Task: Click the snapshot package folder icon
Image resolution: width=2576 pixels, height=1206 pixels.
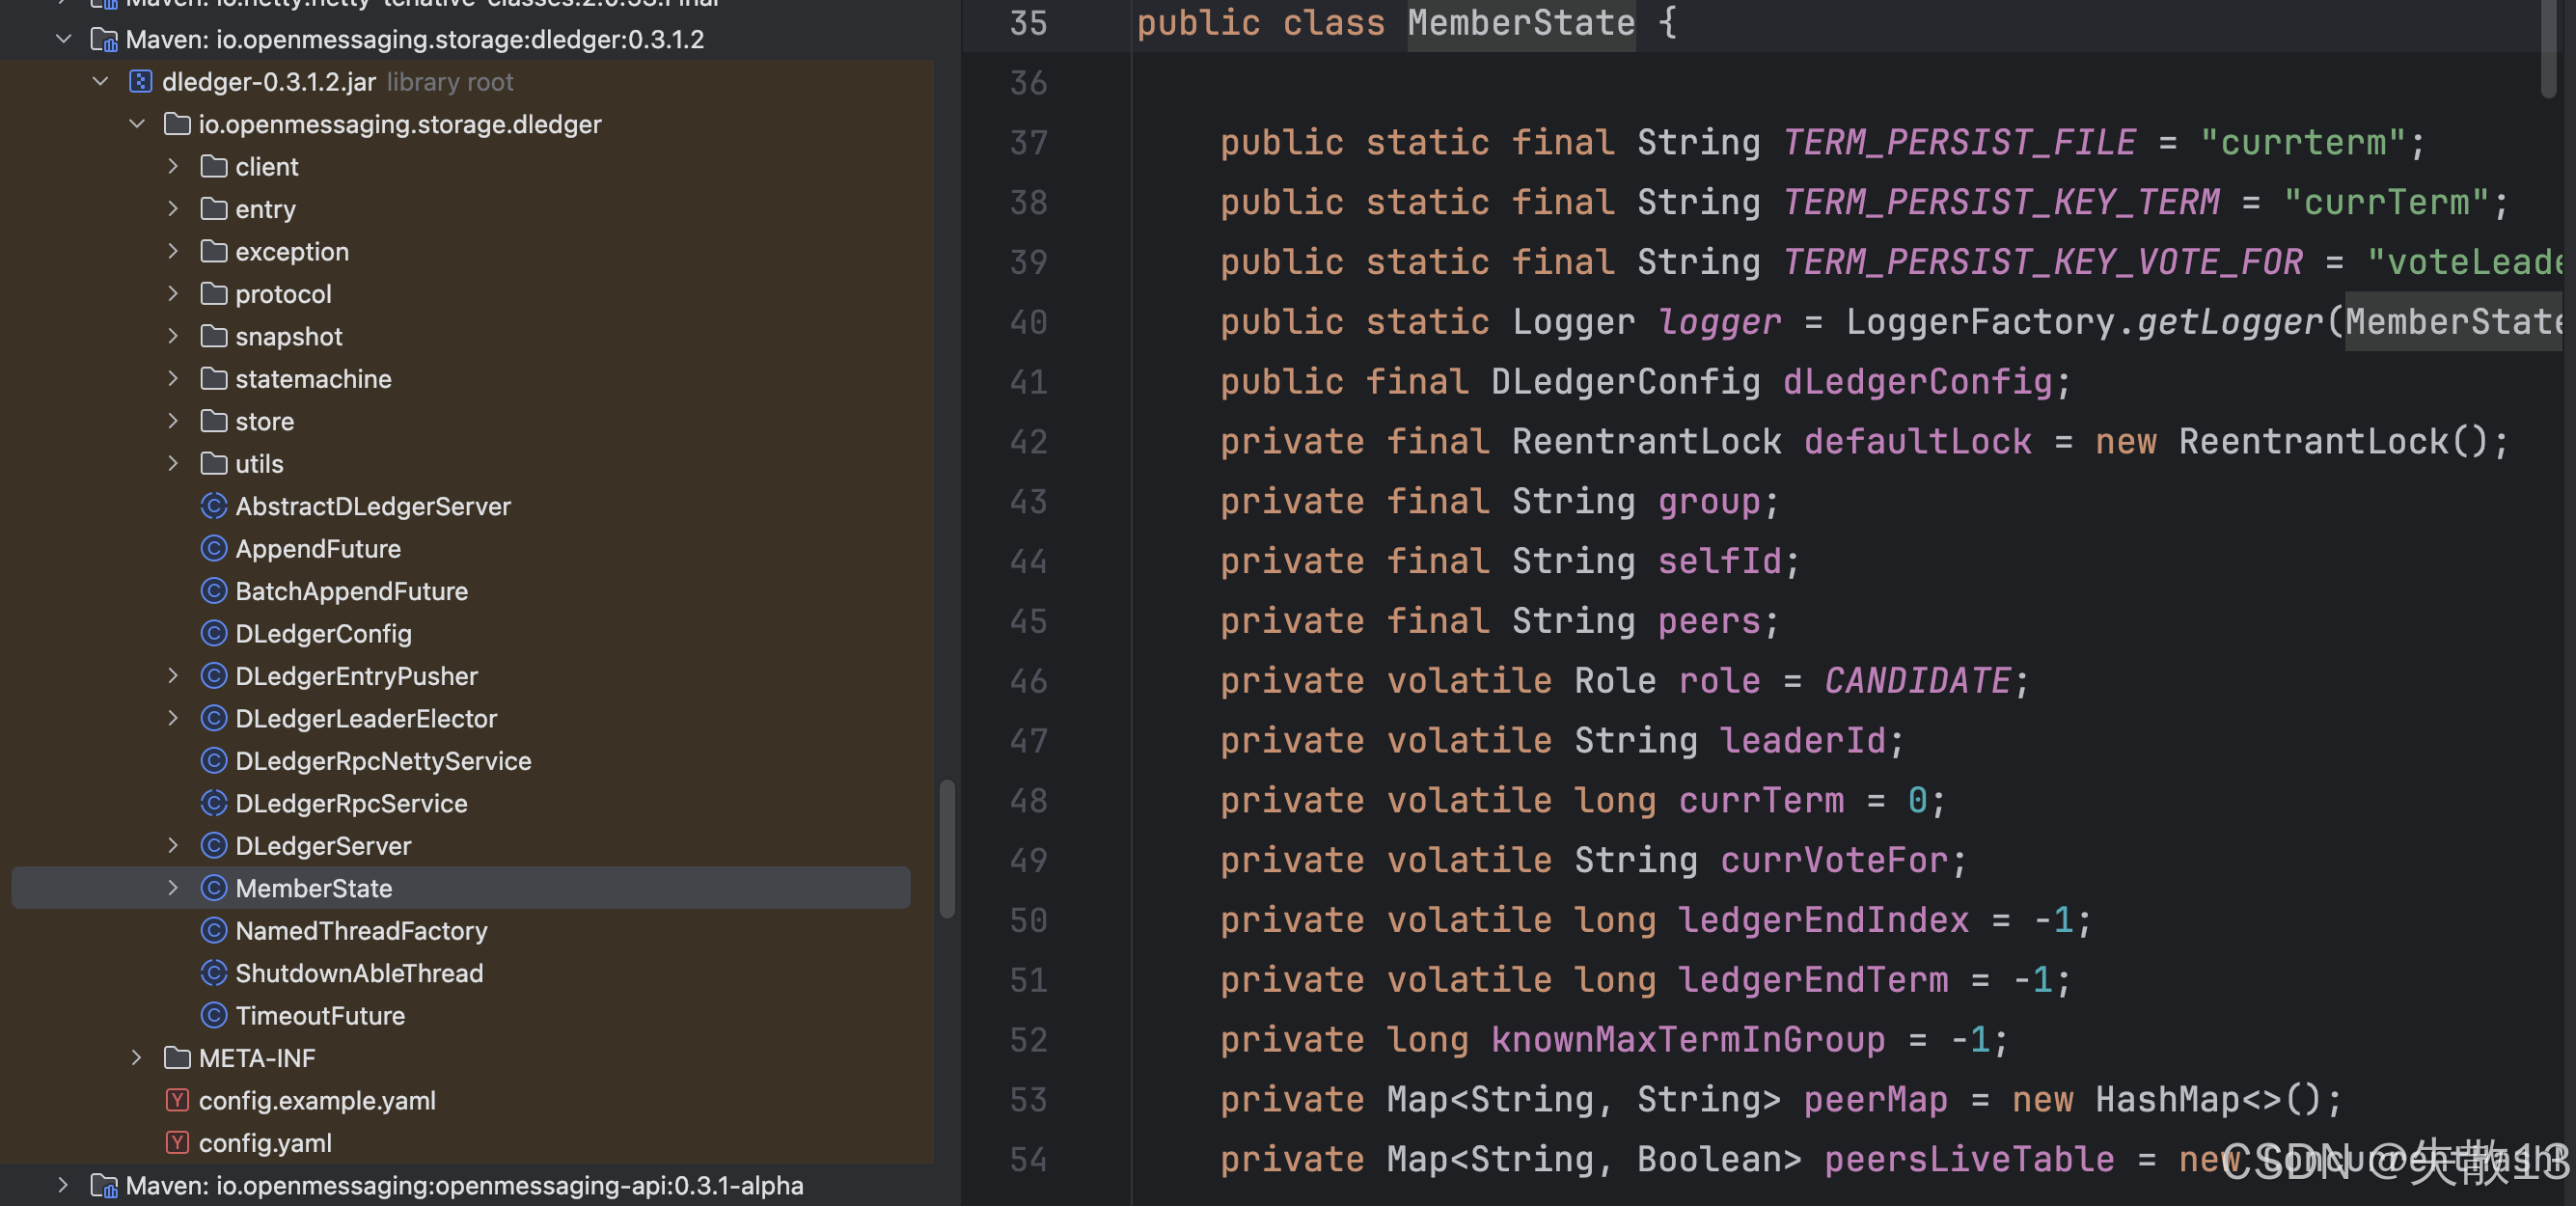Action: tap(213, 336)
